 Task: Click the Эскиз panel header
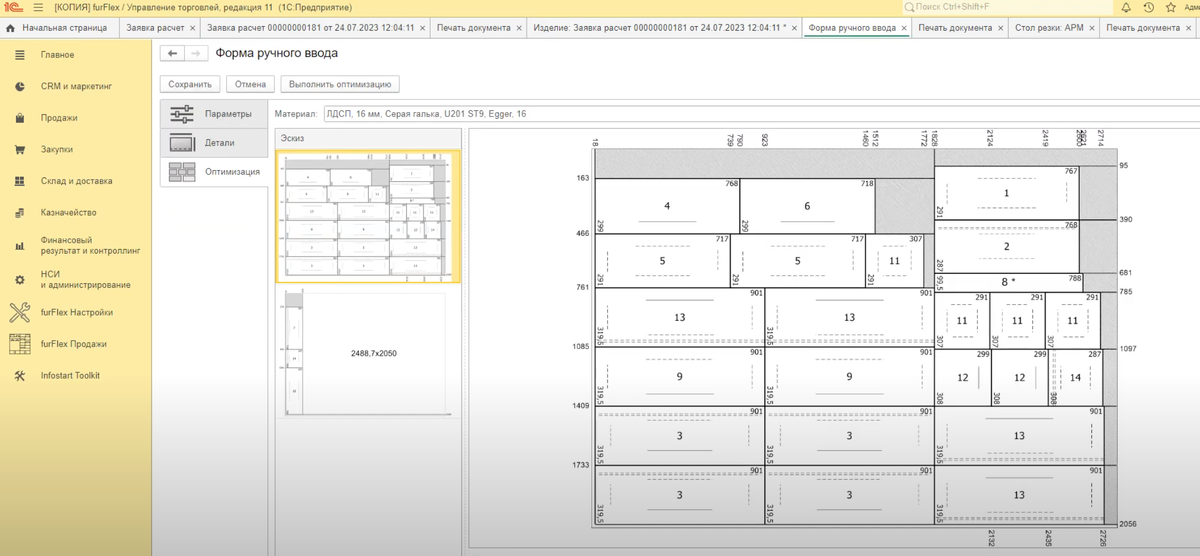point(368,138)
